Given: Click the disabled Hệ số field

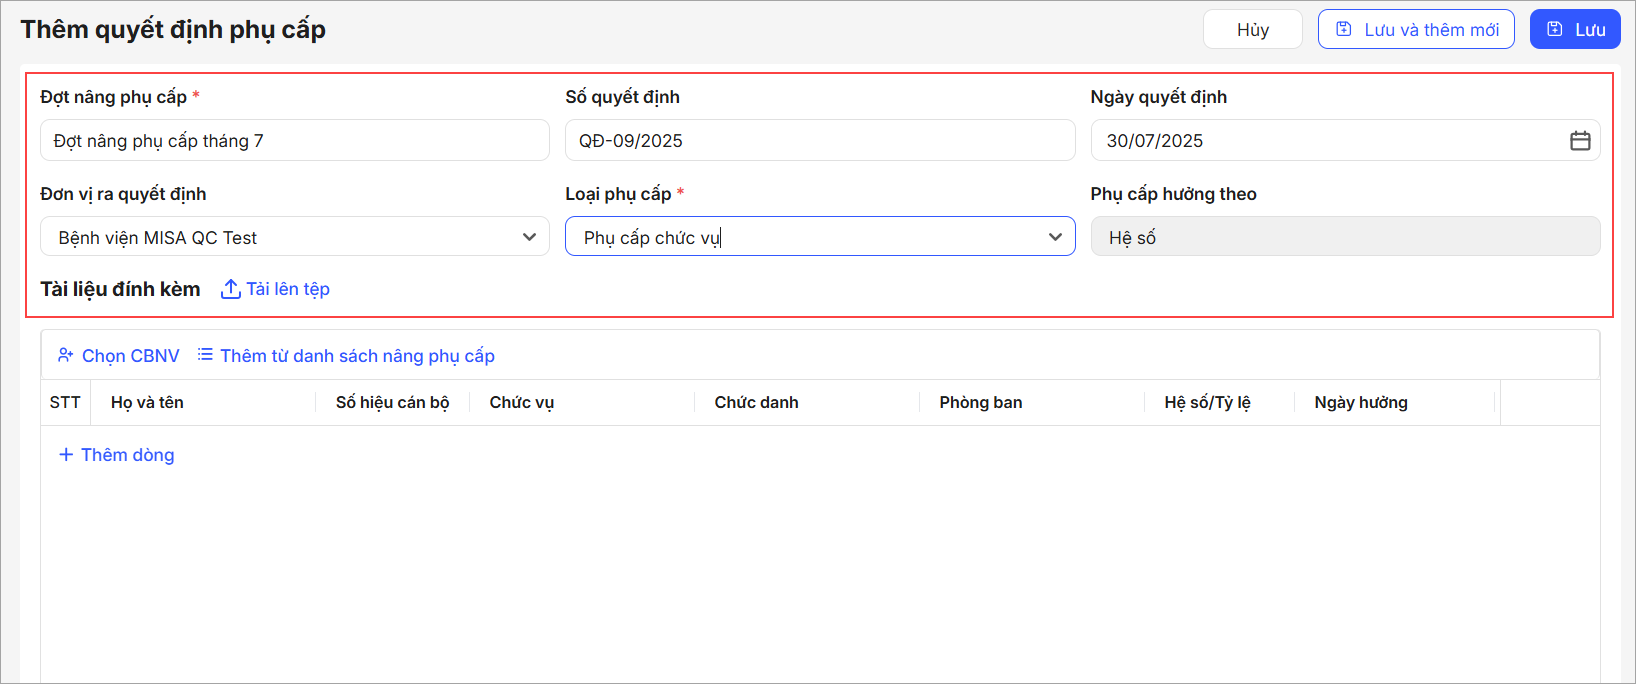Looking at the screenshot, I should coord(1345,237).
